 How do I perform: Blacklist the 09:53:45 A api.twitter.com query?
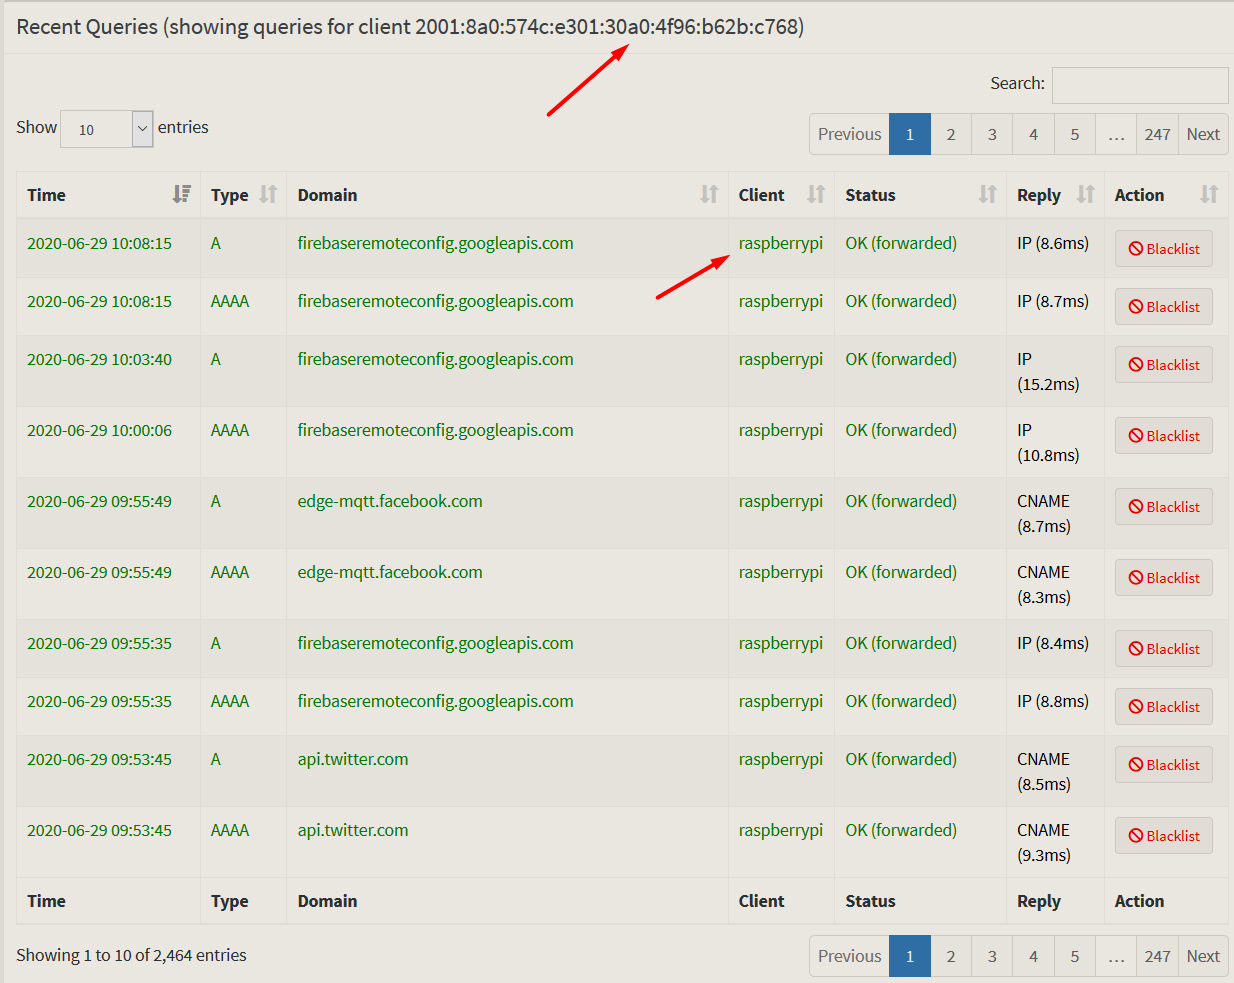pyautogui.click(x=1164, y=765)
